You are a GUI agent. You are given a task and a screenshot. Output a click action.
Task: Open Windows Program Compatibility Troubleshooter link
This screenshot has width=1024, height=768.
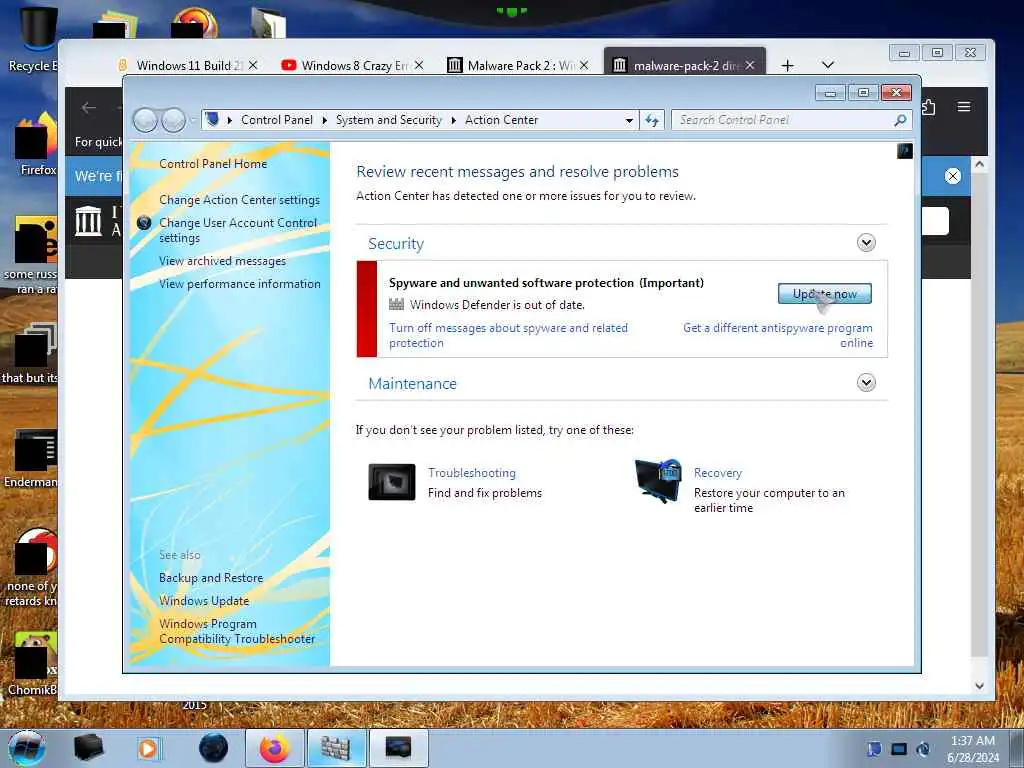click(236, 632)
